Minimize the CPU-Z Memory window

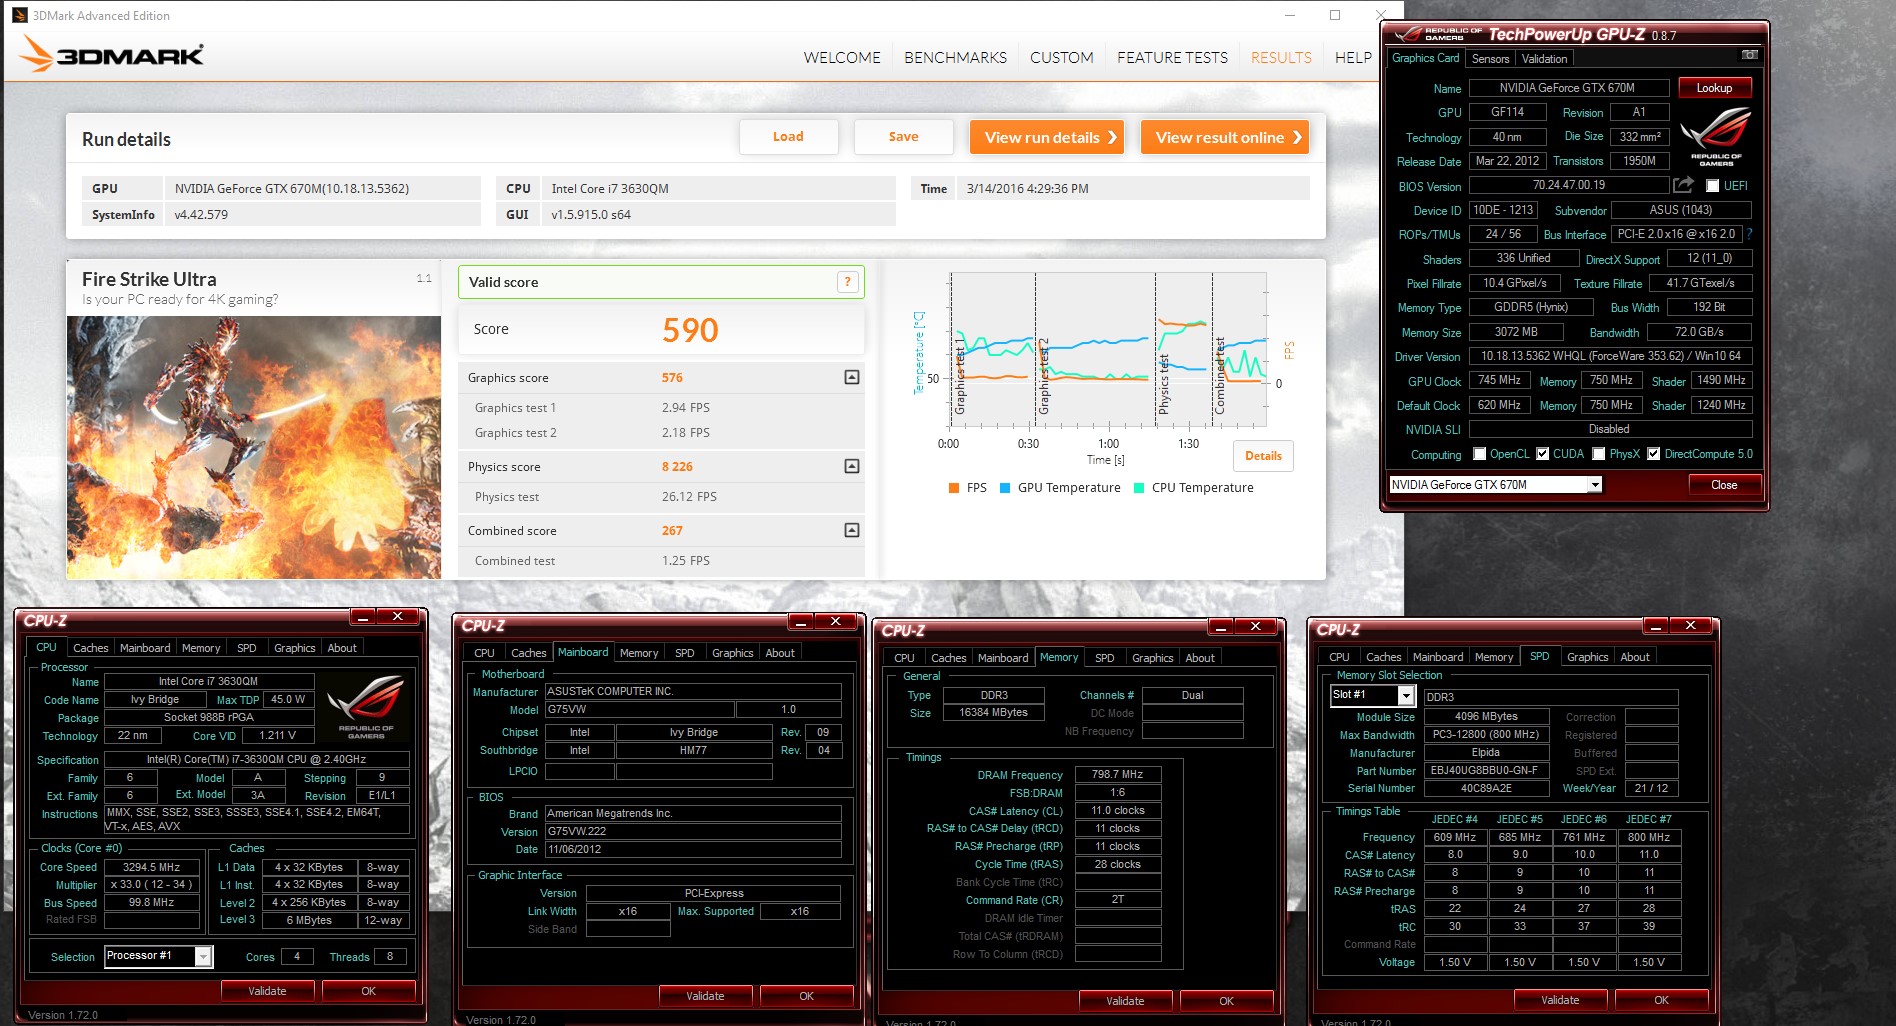1221,626
